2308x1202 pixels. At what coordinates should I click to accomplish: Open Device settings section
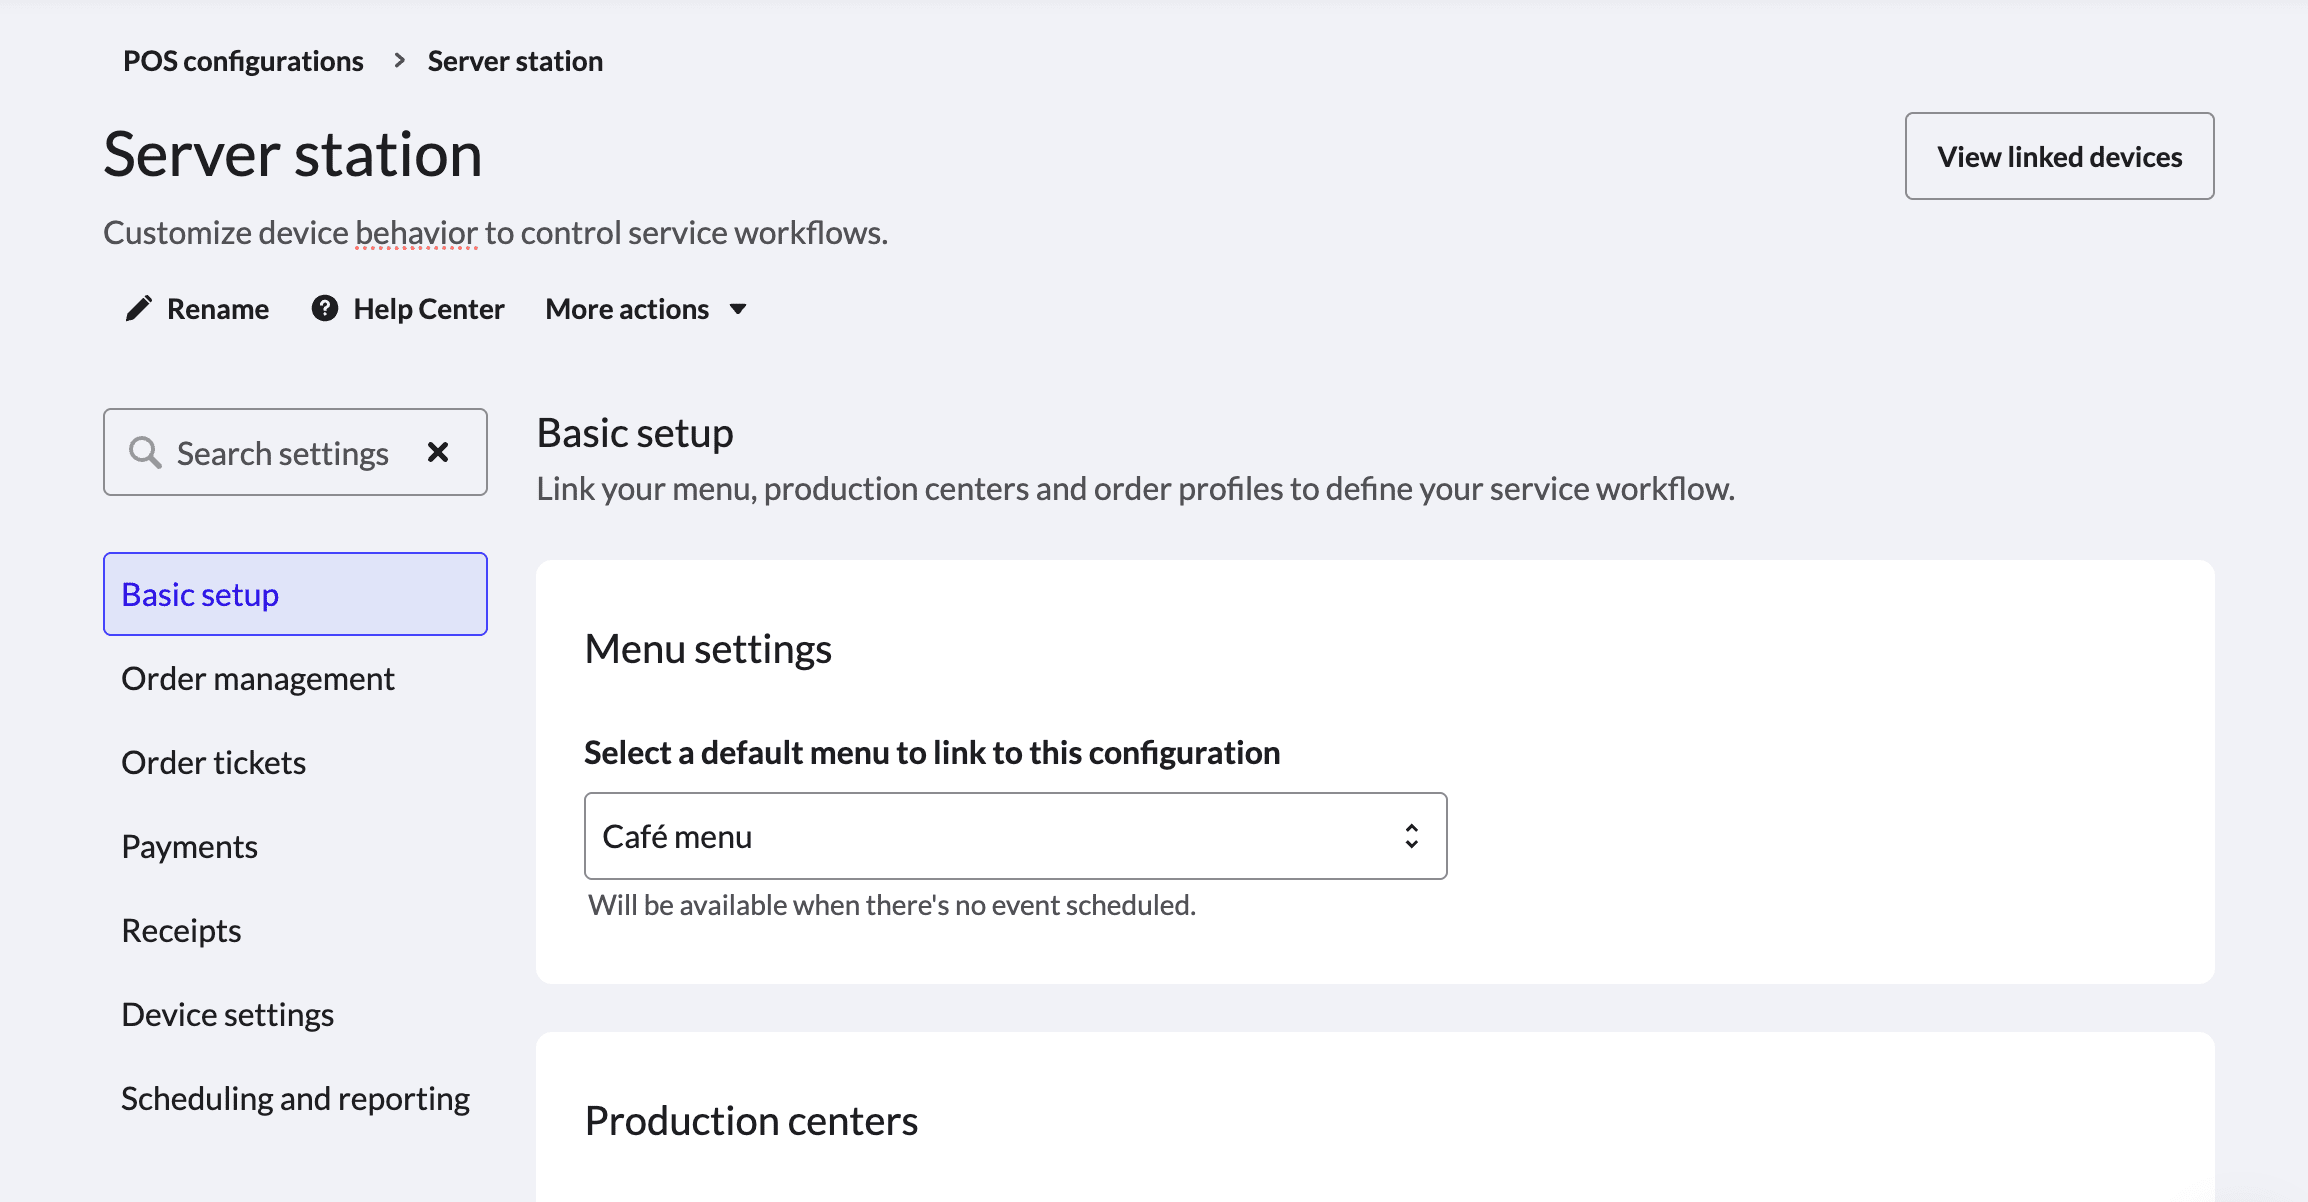(228, 1015)
